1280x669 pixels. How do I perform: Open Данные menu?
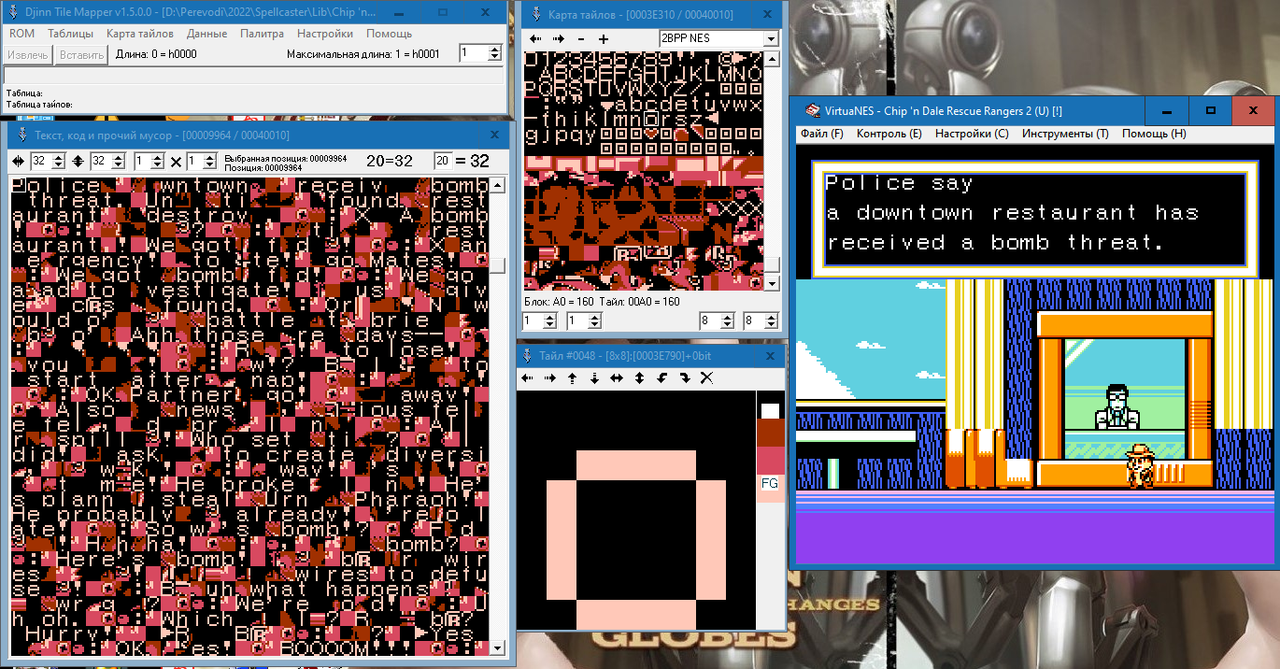207,33
